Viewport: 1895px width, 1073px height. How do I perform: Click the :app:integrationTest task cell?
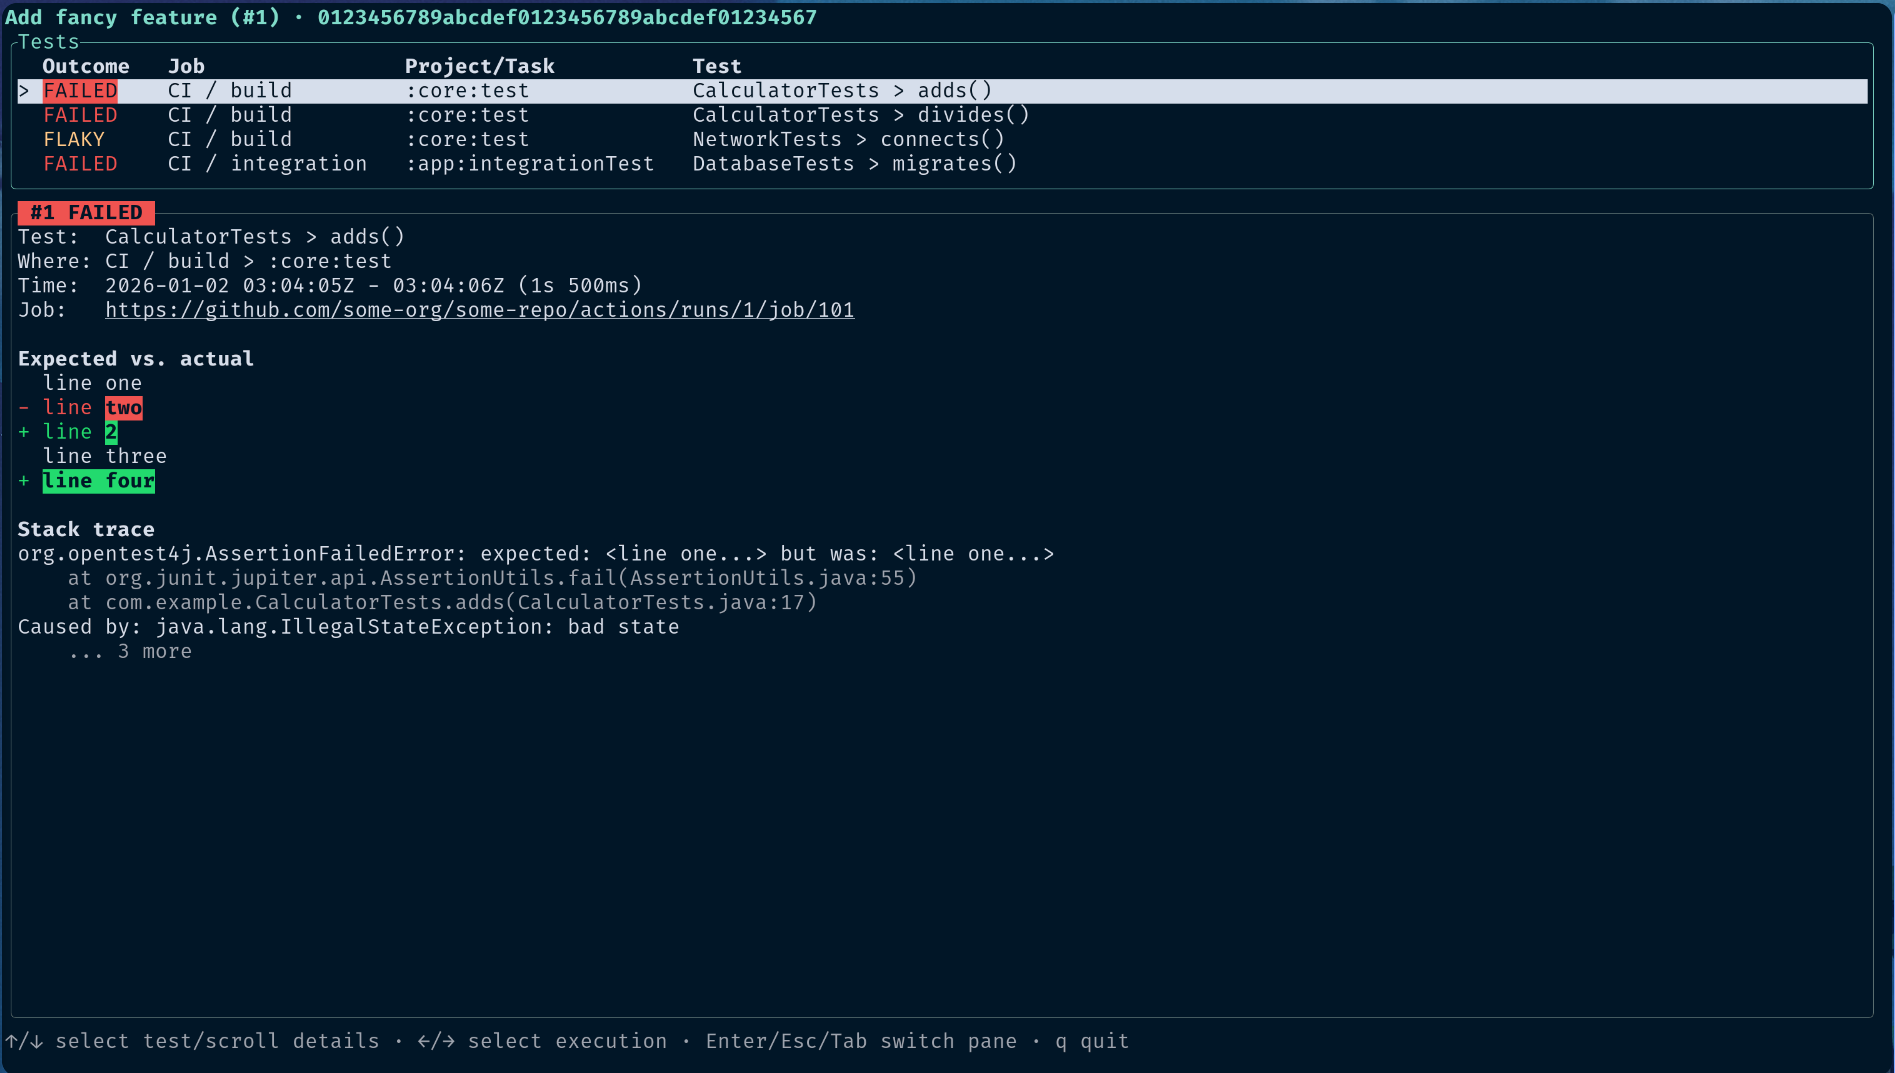tap(530, 164)
